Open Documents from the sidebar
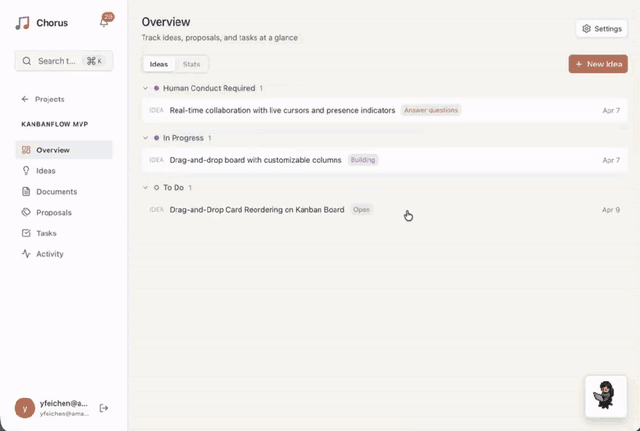Image resolution: width=640 pixels, height=431 pixels. [56, 192]
